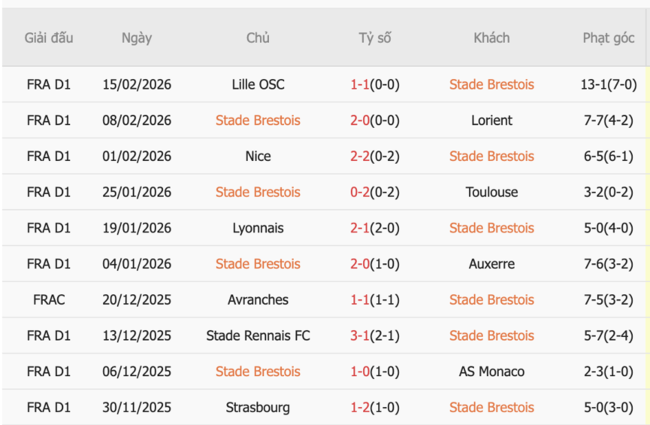
Task: Click the "Phạt góc" column header
Action: pyautogui.click(x=608, y=38)
